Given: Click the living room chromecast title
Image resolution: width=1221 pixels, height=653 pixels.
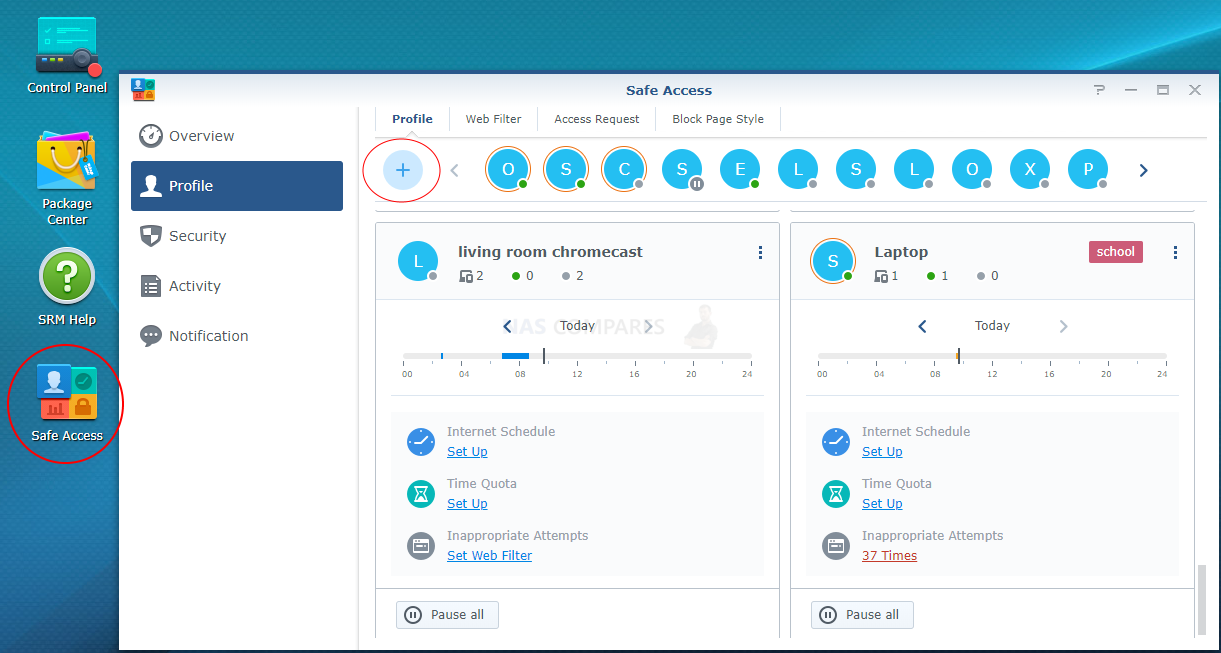Looking at the screenshot, I should point(550,252).
